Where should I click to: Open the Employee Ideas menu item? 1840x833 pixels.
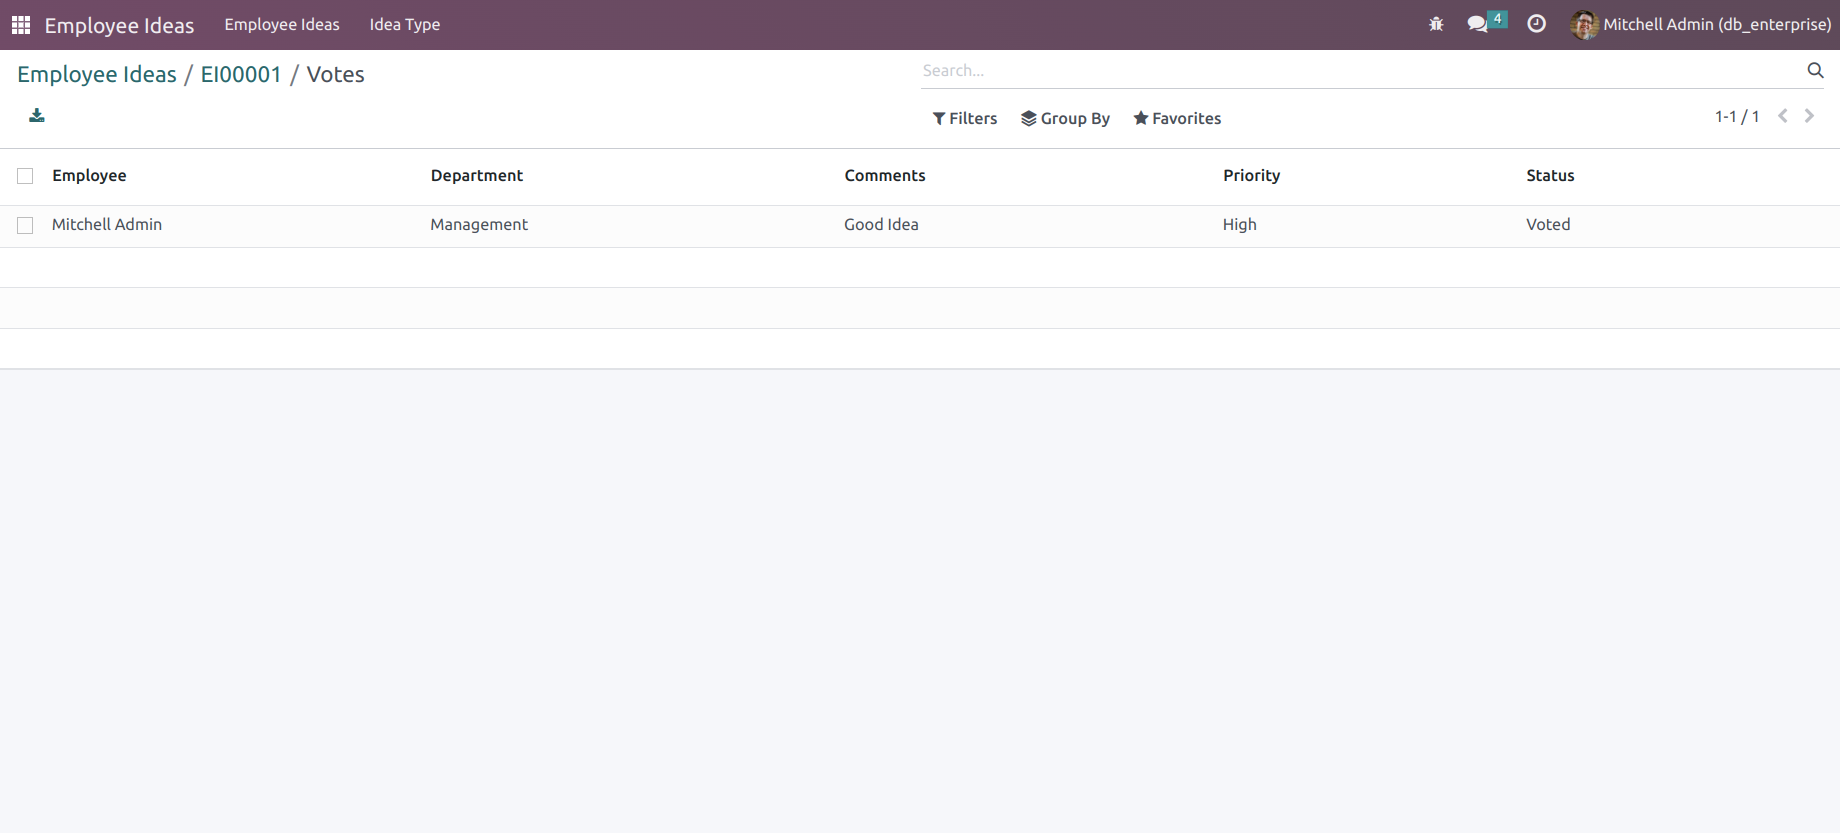282,25
